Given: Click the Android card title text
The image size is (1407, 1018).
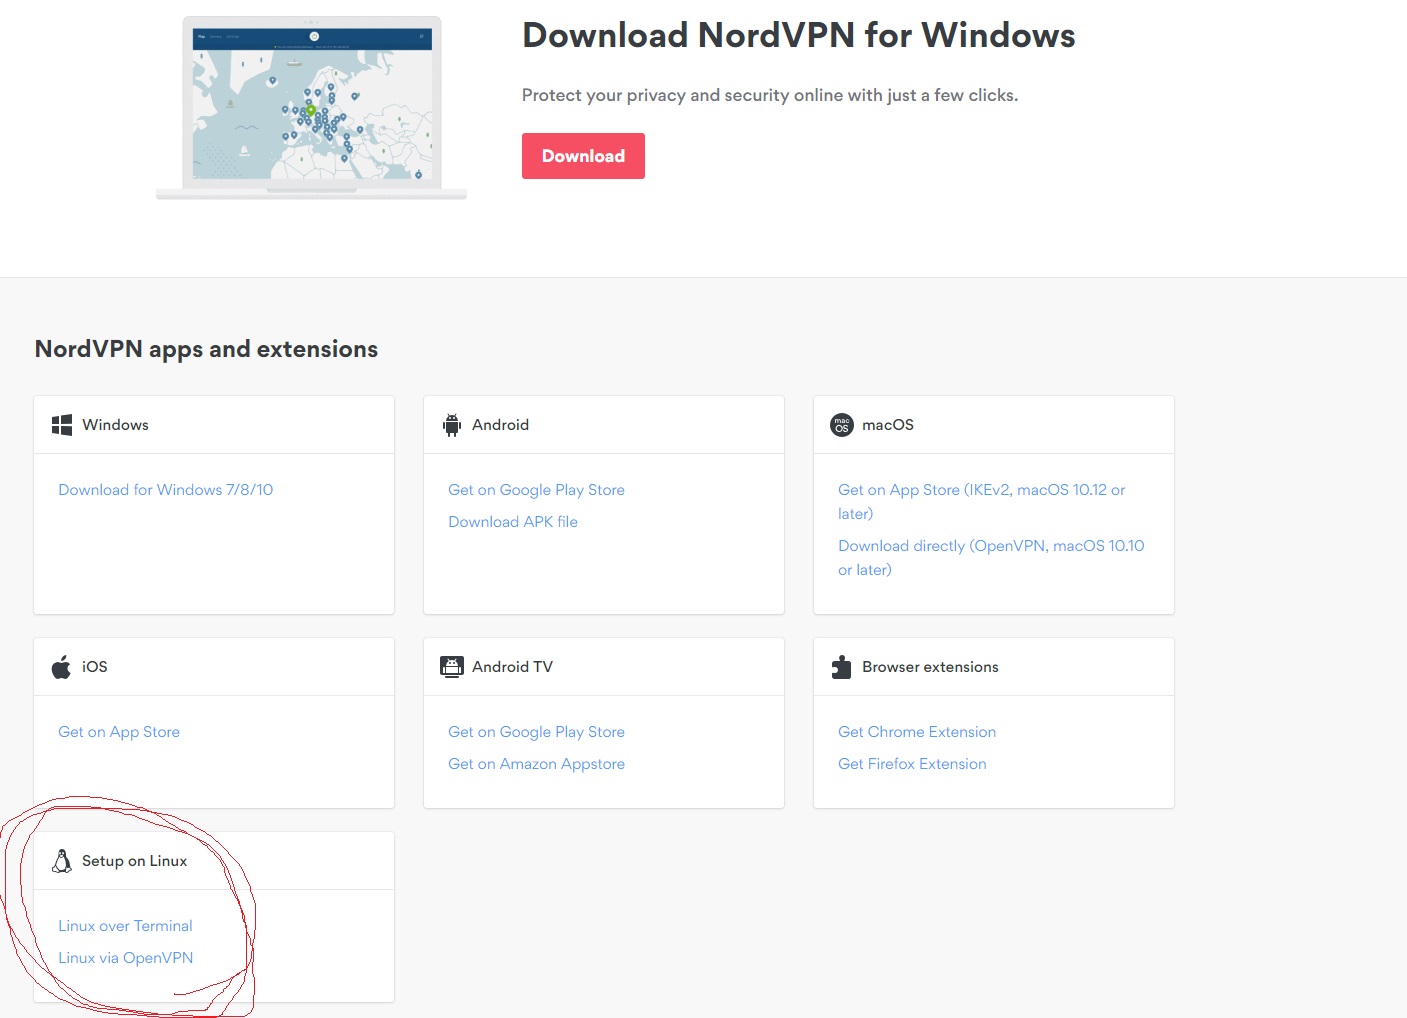Looking at the screenshot, I should pyautogui.click(x=500, y=425).
